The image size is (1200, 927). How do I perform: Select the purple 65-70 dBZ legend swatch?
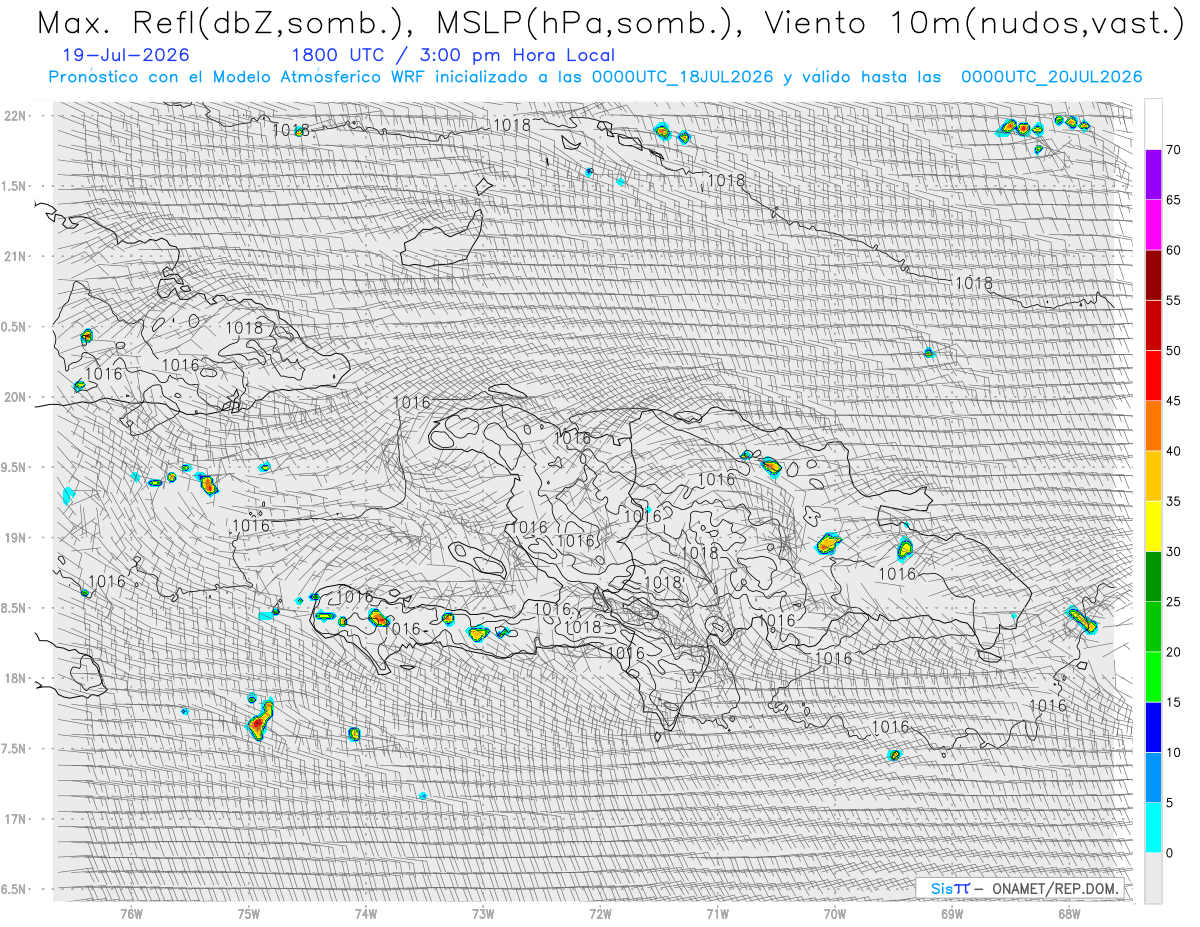(1153, 175)
